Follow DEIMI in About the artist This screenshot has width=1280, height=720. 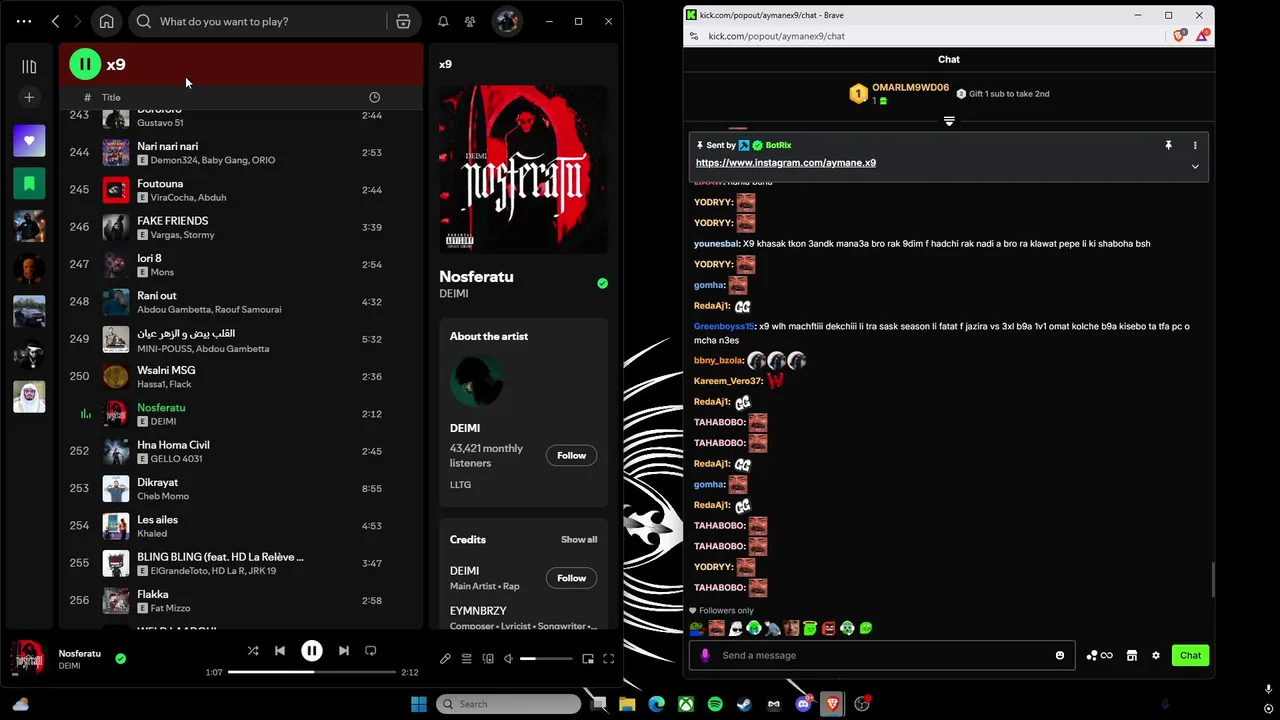click(x=571, y=455)
